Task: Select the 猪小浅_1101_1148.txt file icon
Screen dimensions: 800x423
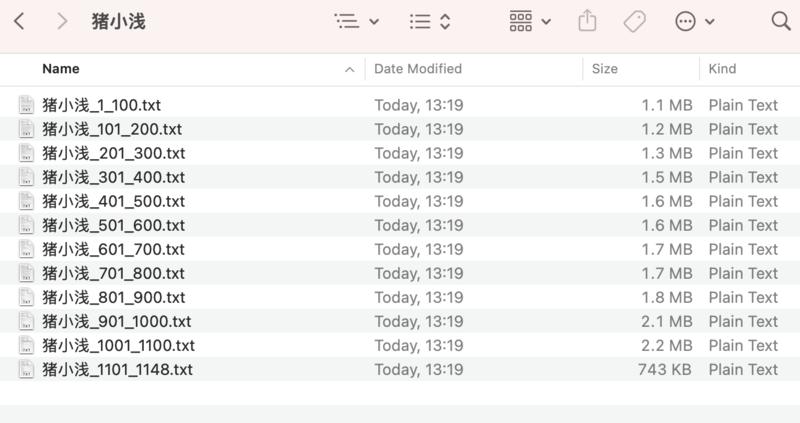Action: (x=26, y=369)
